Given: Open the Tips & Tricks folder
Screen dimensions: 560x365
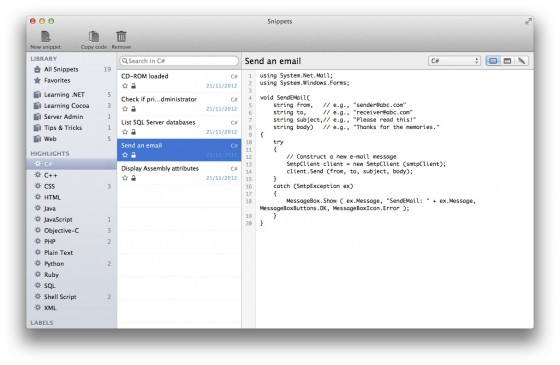Looking at the screenshot, I should point(72,128).
